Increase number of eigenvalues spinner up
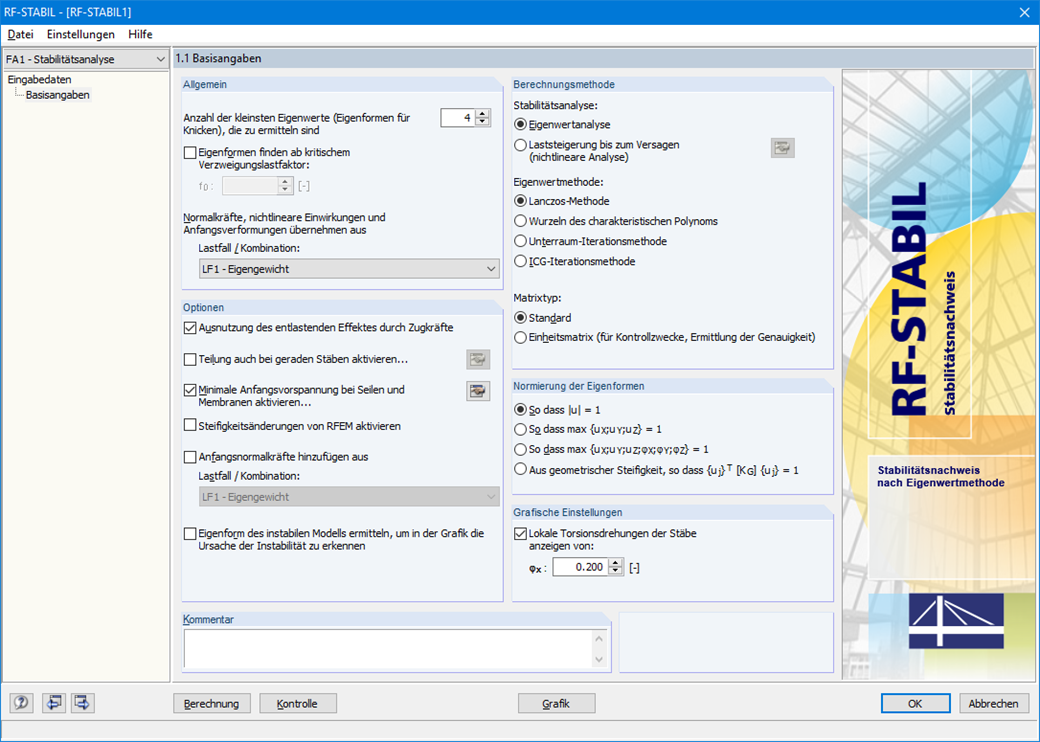Screen dimensions: 1040x742 click(x=483, y=113)
